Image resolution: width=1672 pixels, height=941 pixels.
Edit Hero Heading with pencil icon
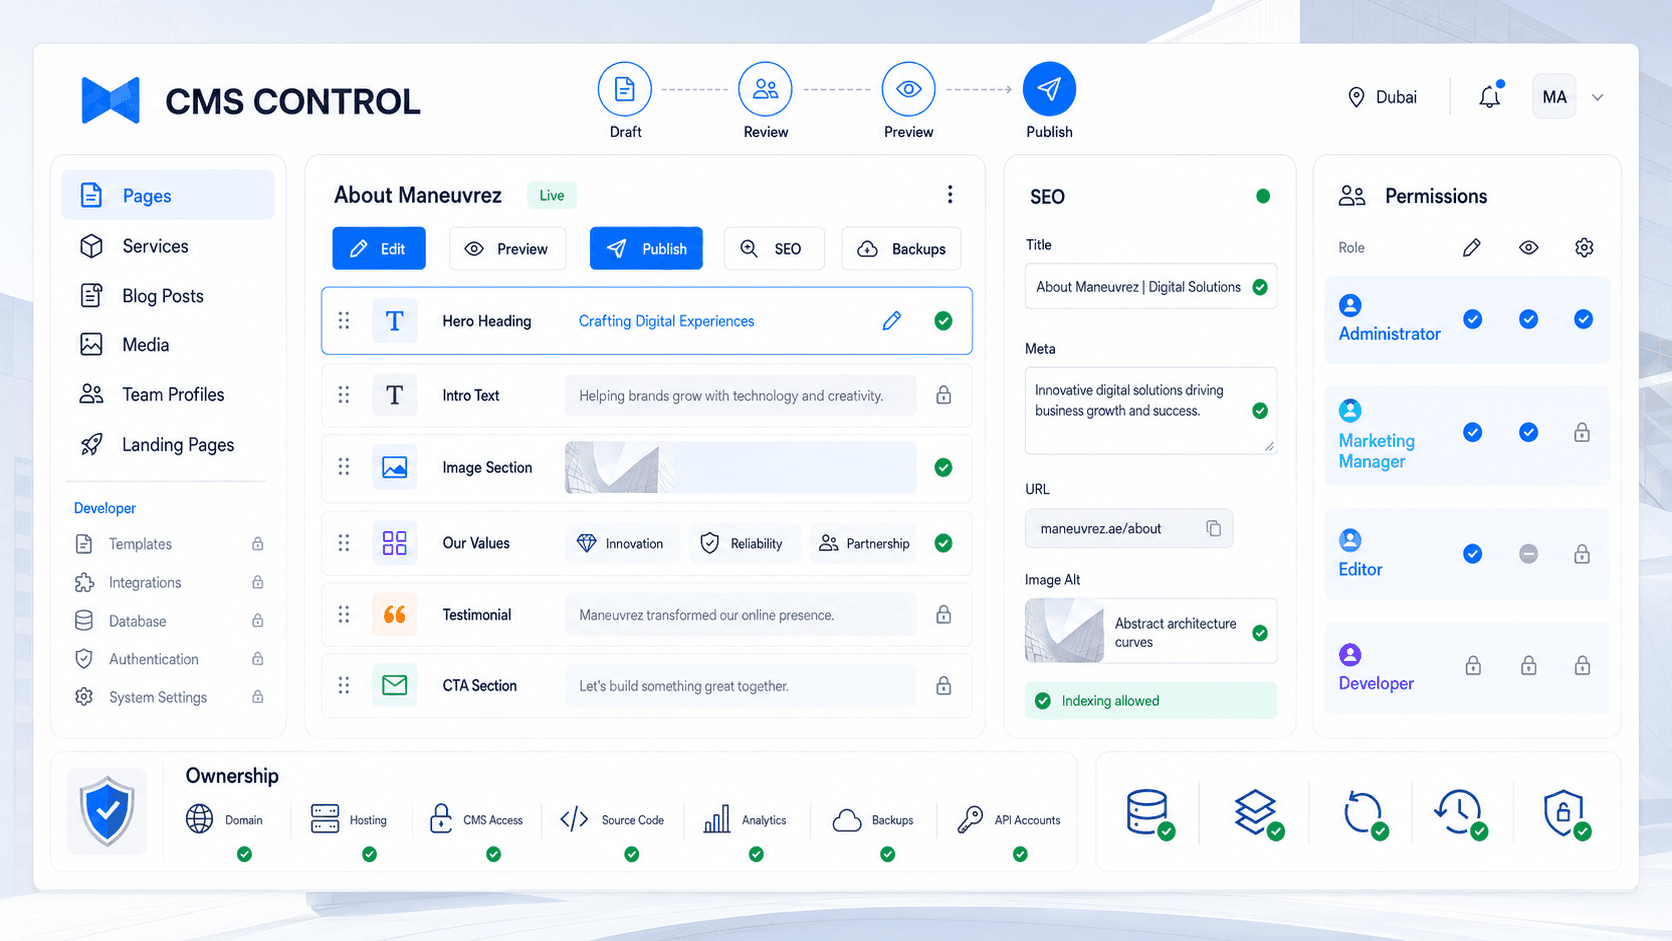click(892, 321)
